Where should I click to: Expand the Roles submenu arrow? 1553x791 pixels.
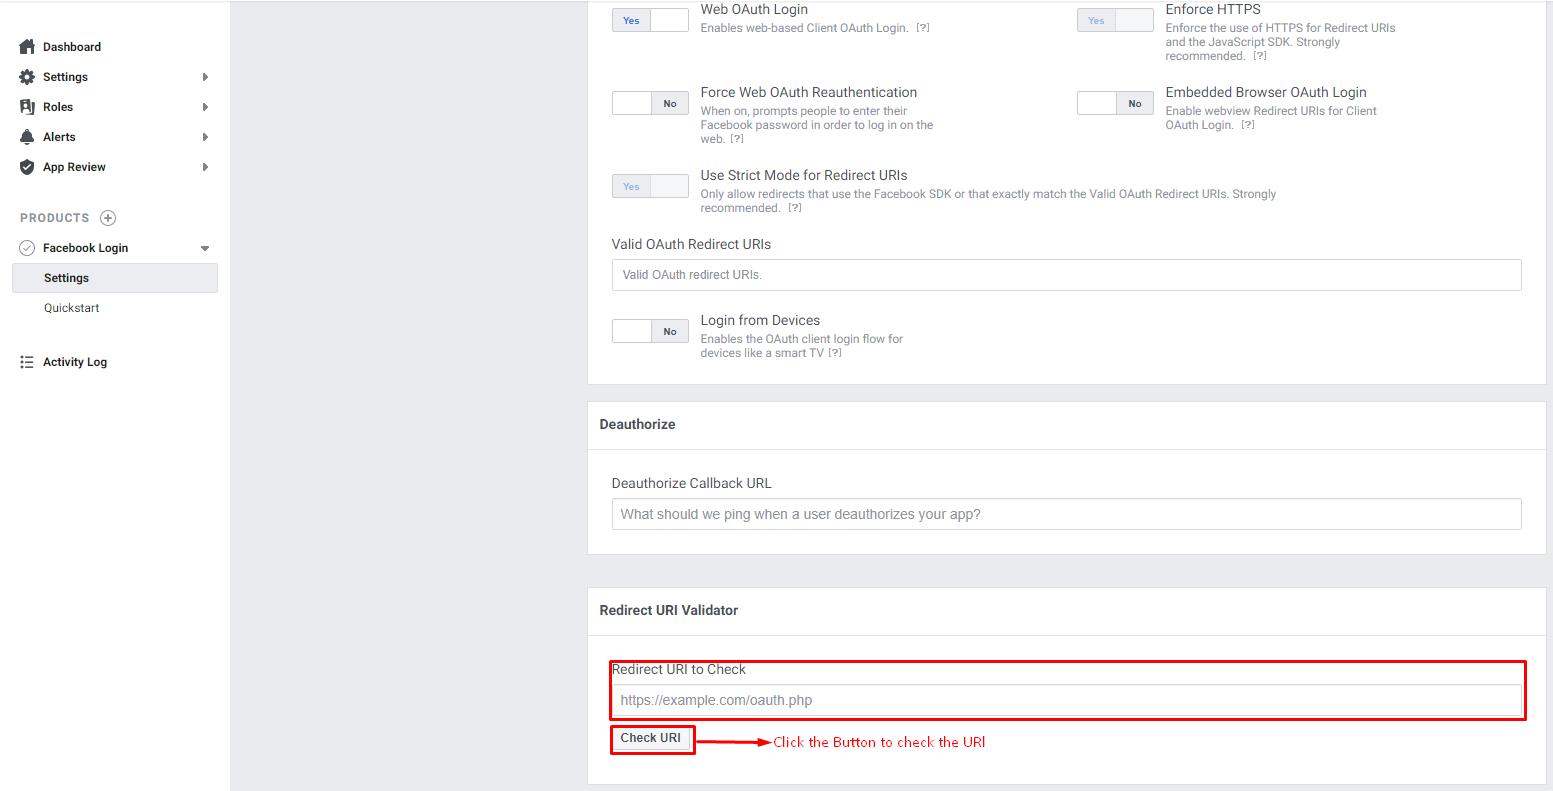click(205, 107)
